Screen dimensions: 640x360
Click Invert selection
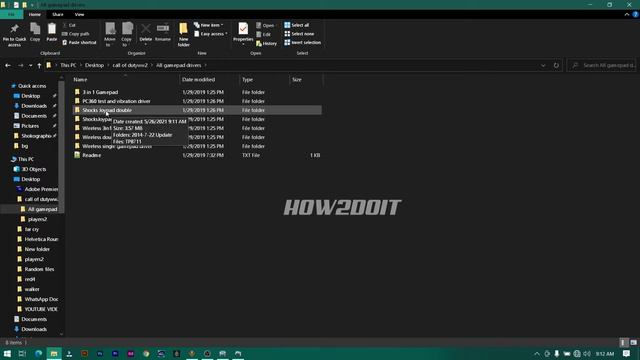pyautogui.click(x=302, y=42)
